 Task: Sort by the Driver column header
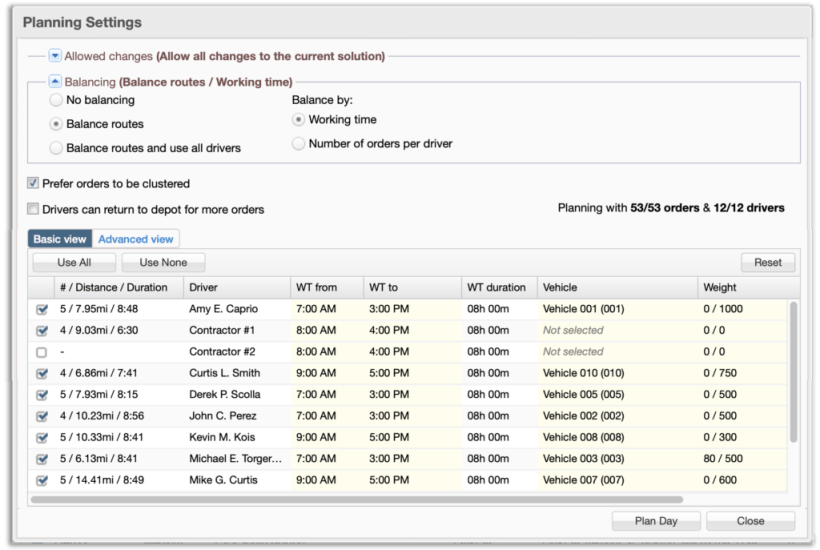(x=236, y=287)
